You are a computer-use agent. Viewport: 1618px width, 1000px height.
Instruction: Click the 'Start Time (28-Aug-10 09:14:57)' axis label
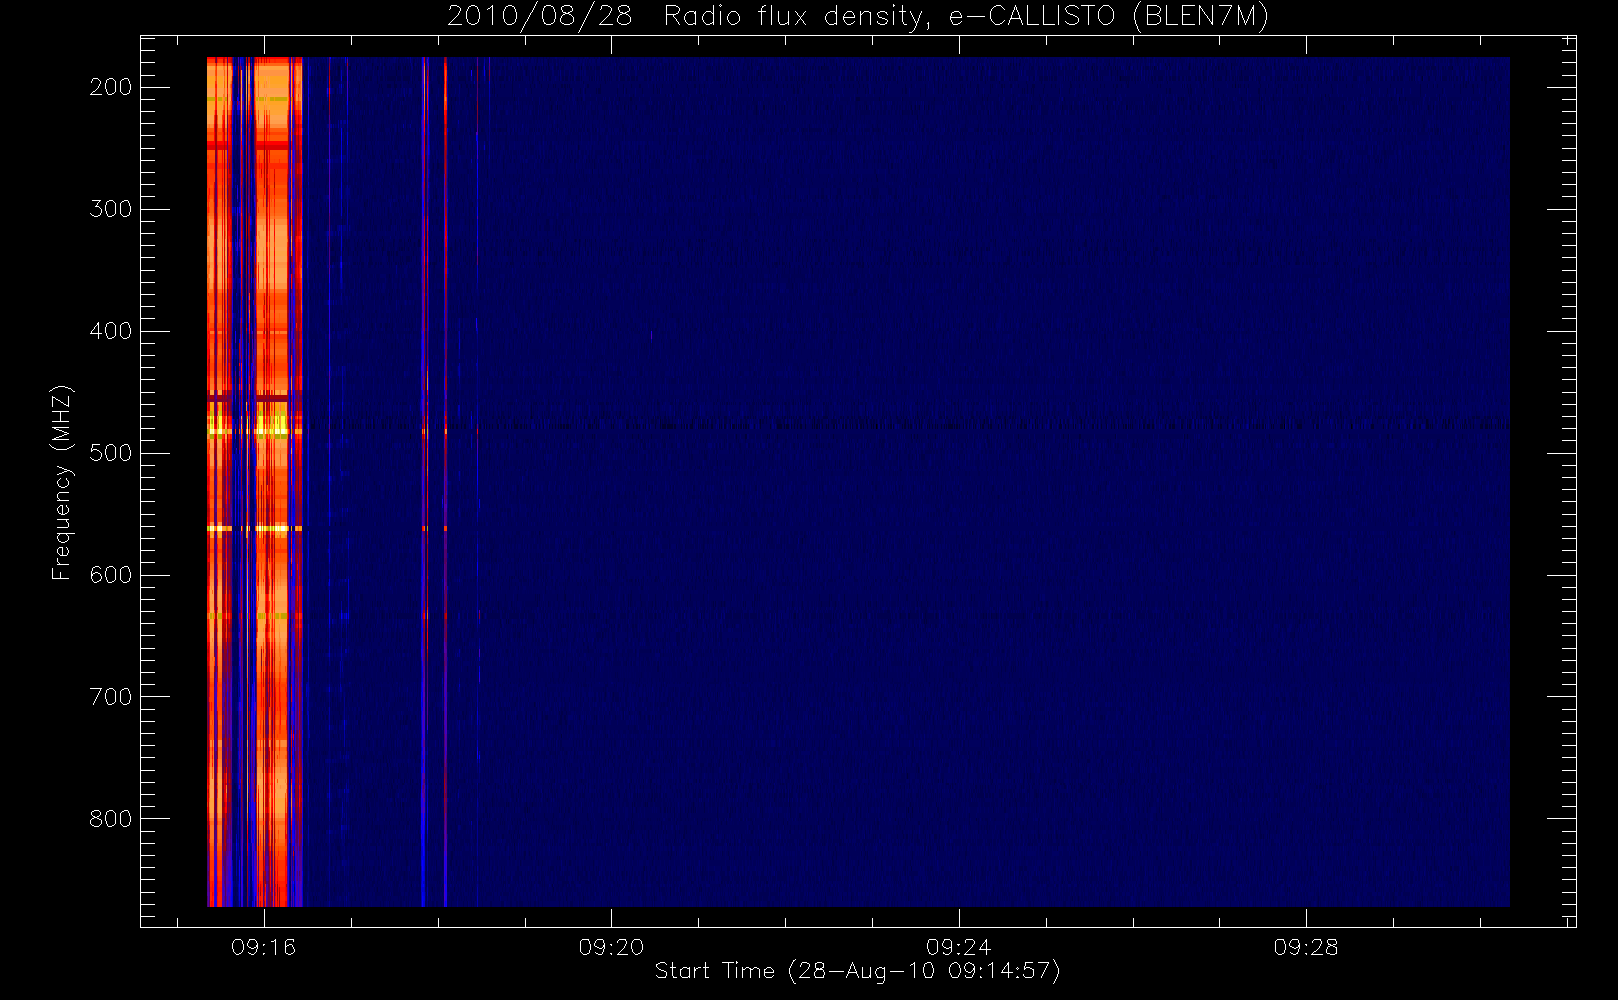pyautogui.click(x=857, y=971)
